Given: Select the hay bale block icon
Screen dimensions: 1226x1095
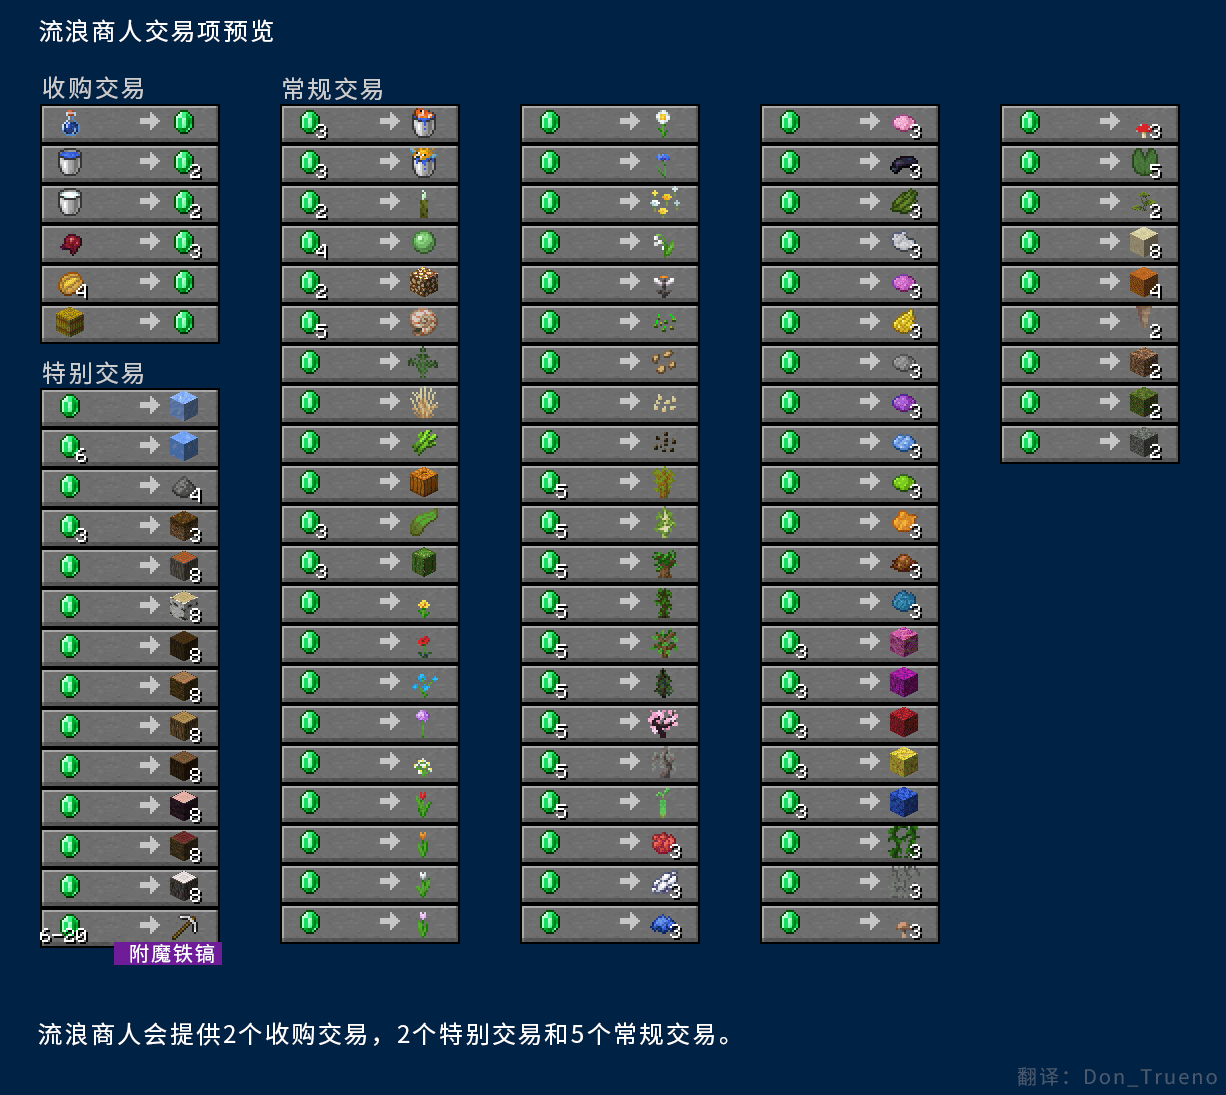Looking at the screenshot, I should 70,323.
